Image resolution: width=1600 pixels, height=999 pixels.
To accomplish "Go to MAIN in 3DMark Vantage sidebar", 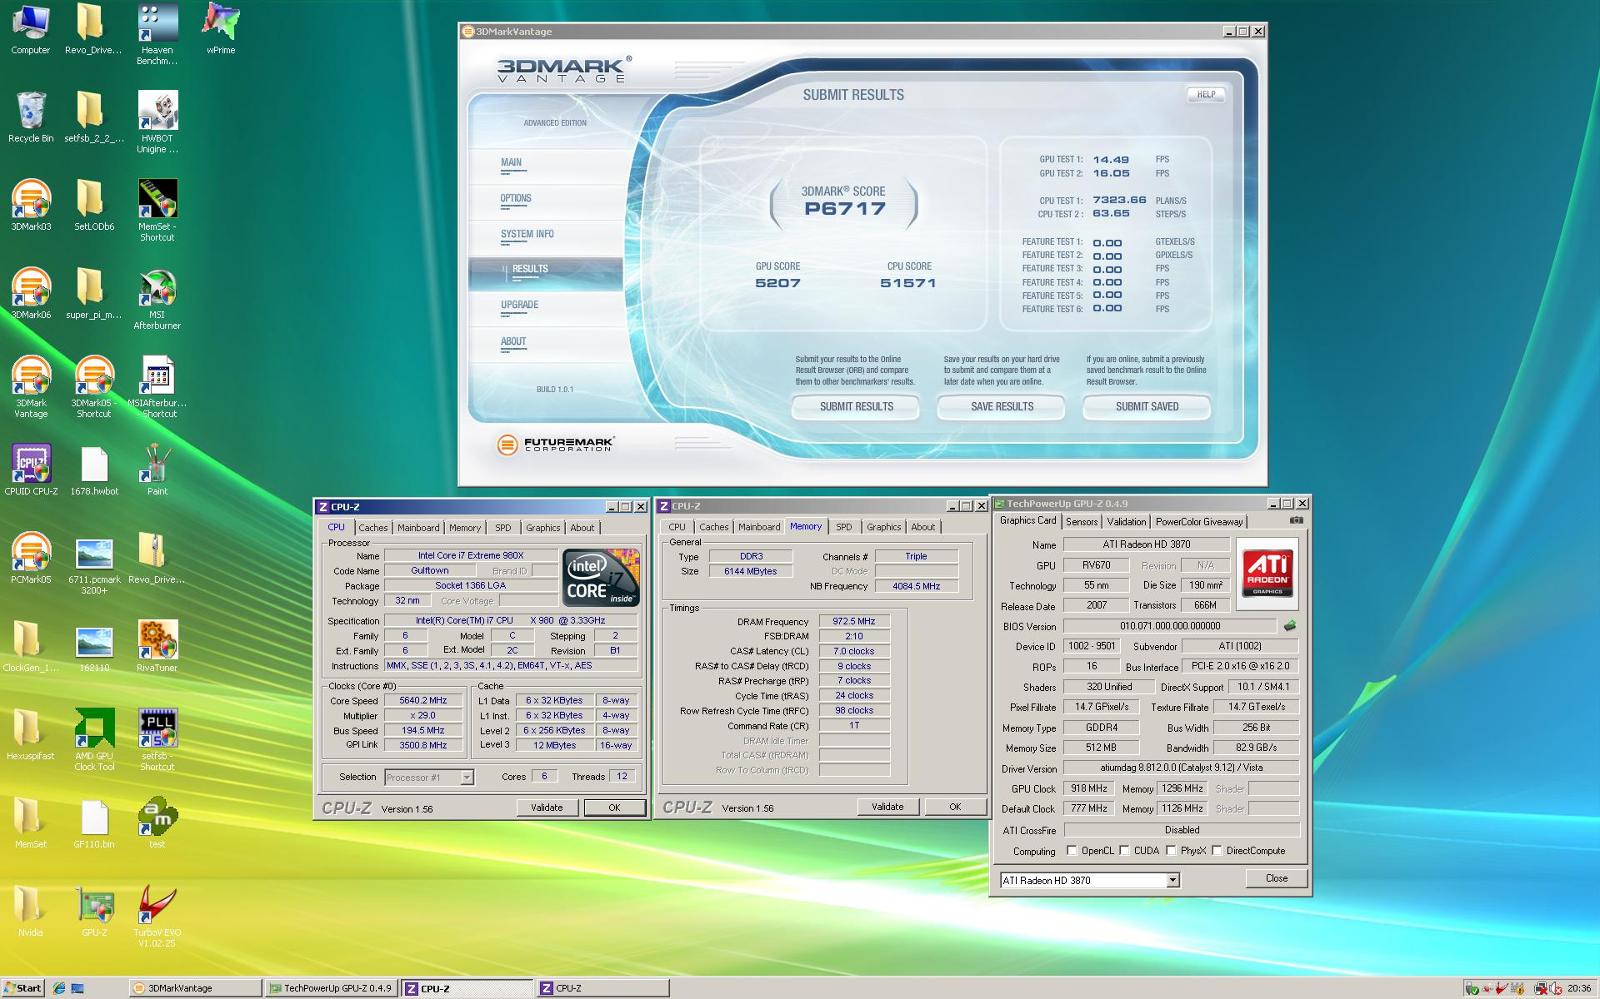I will [x=511, y=163].
